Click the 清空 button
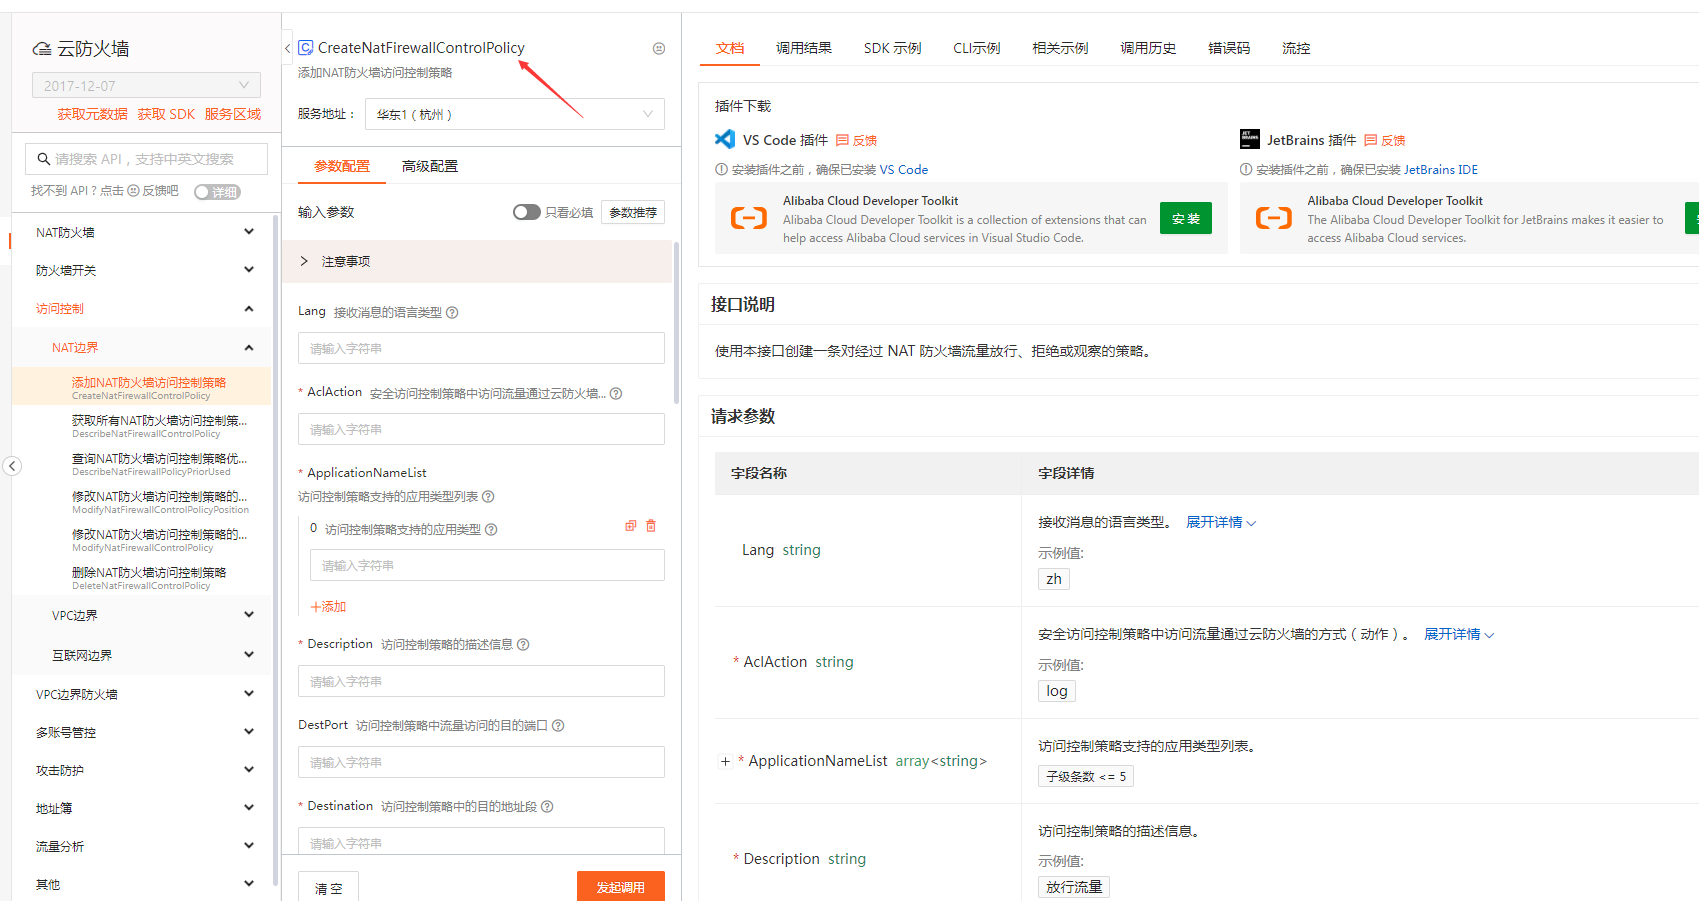Screen dimensions: 1699x901 [329, 887]
